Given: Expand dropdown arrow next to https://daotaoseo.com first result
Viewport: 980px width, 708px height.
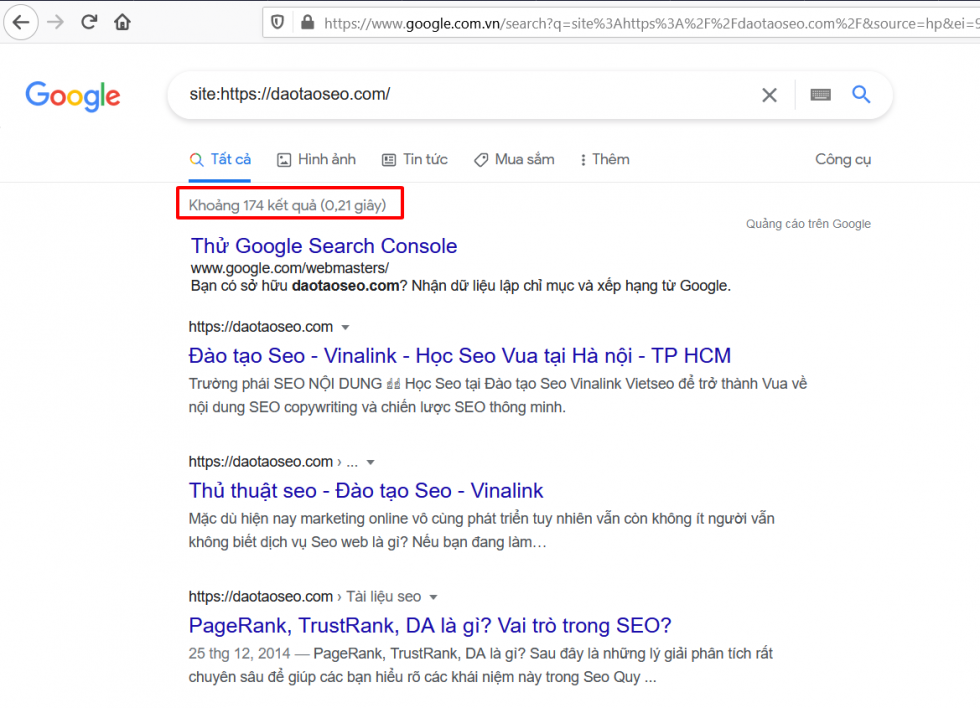Looking at the screenshot, I should pos(345,327).
